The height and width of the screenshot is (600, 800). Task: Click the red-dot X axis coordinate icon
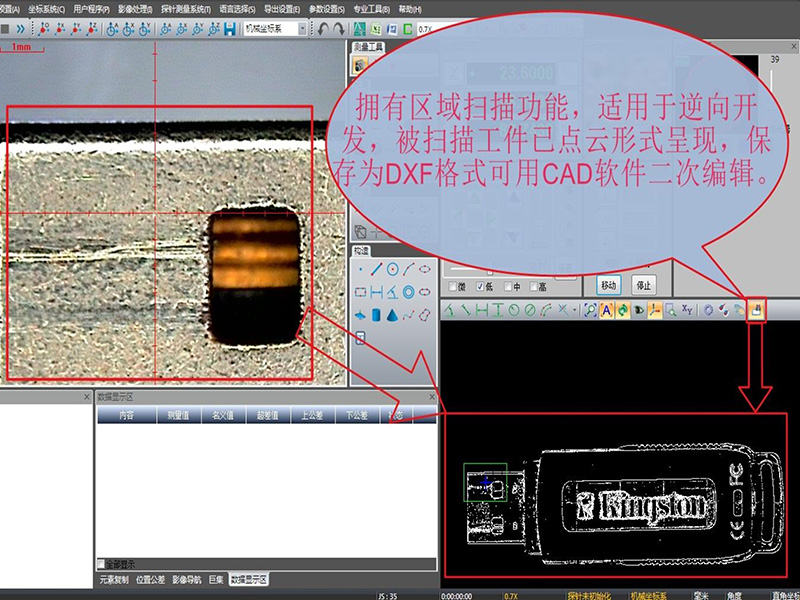pyautogui.click(x=60, y=29)
